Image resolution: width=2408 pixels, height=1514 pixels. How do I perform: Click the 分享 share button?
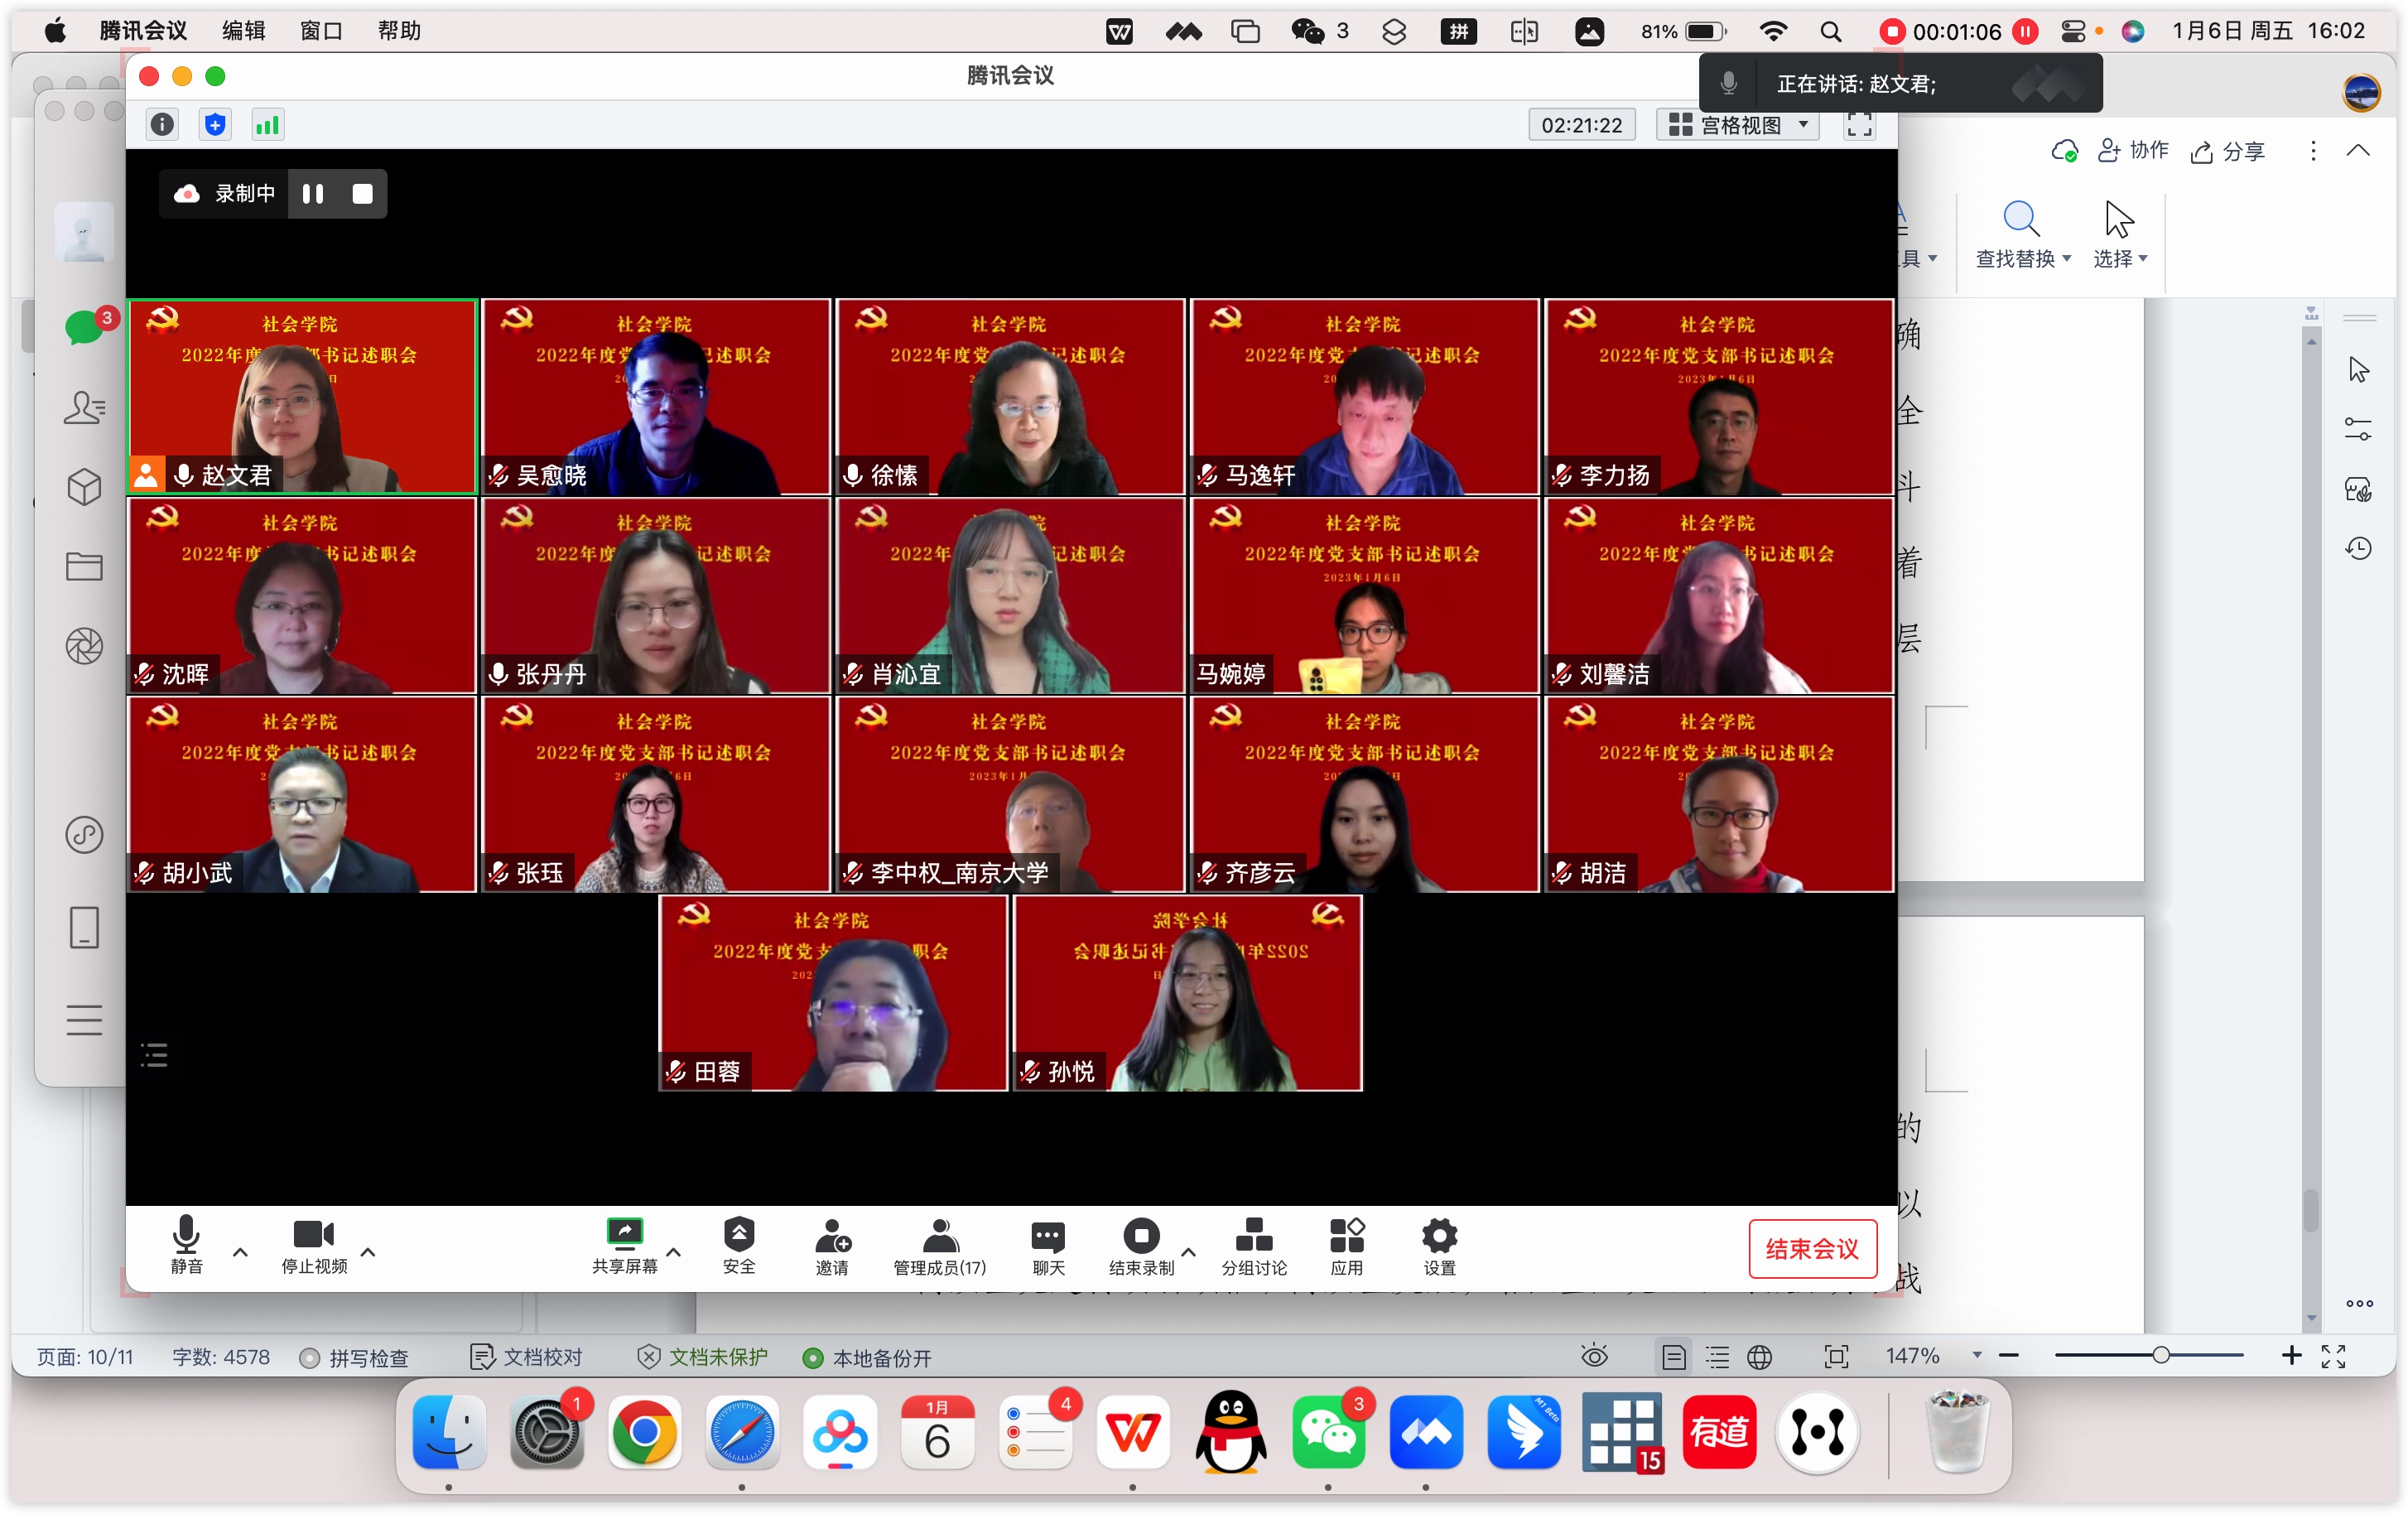pos(2228,151)
